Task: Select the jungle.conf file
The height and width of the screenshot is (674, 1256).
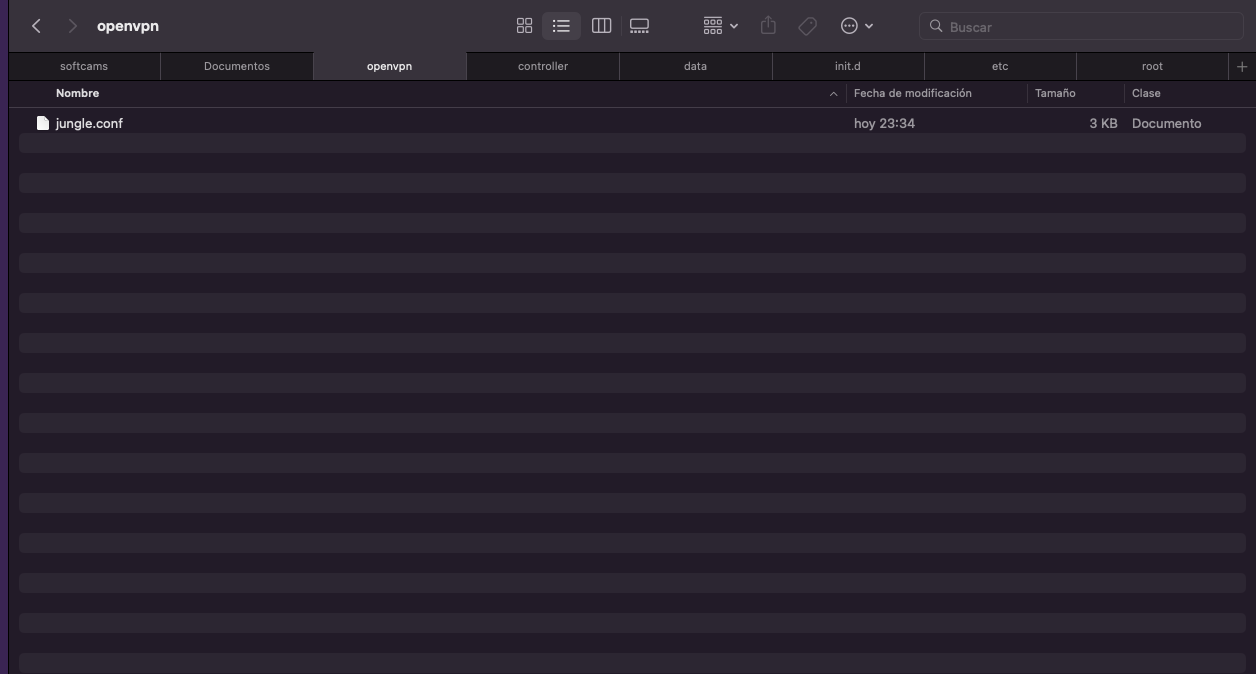Action: (90, 123)
